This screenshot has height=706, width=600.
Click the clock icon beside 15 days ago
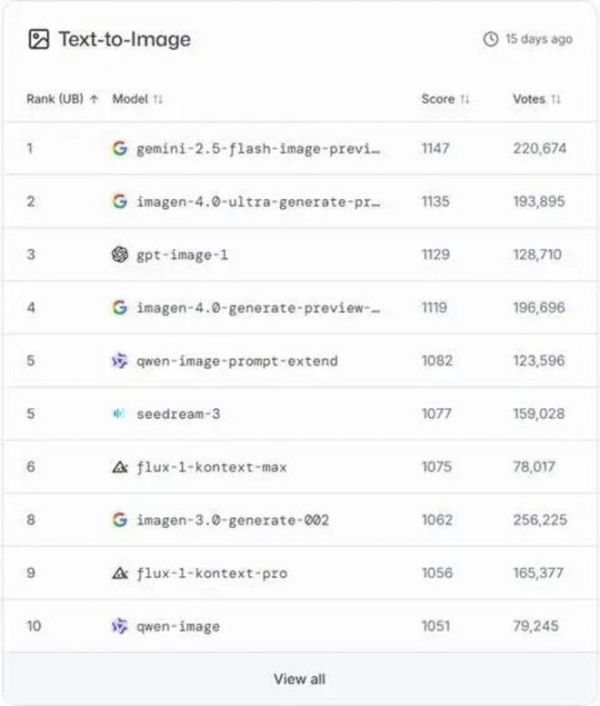point(490,40)
